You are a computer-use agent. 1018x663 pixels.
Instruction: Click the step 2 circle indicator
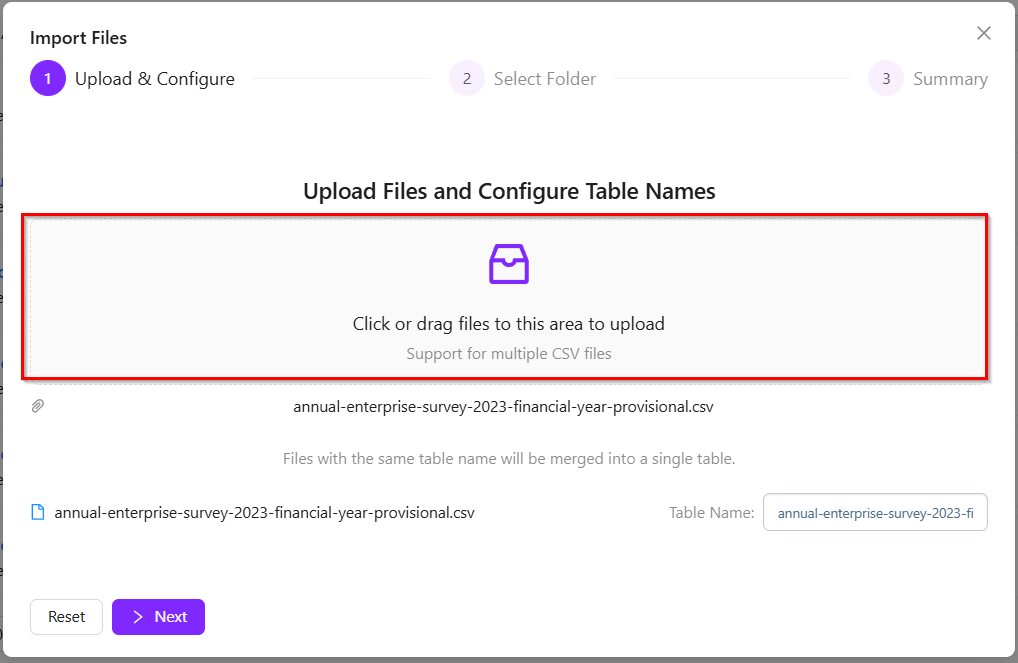click(466, 79)
